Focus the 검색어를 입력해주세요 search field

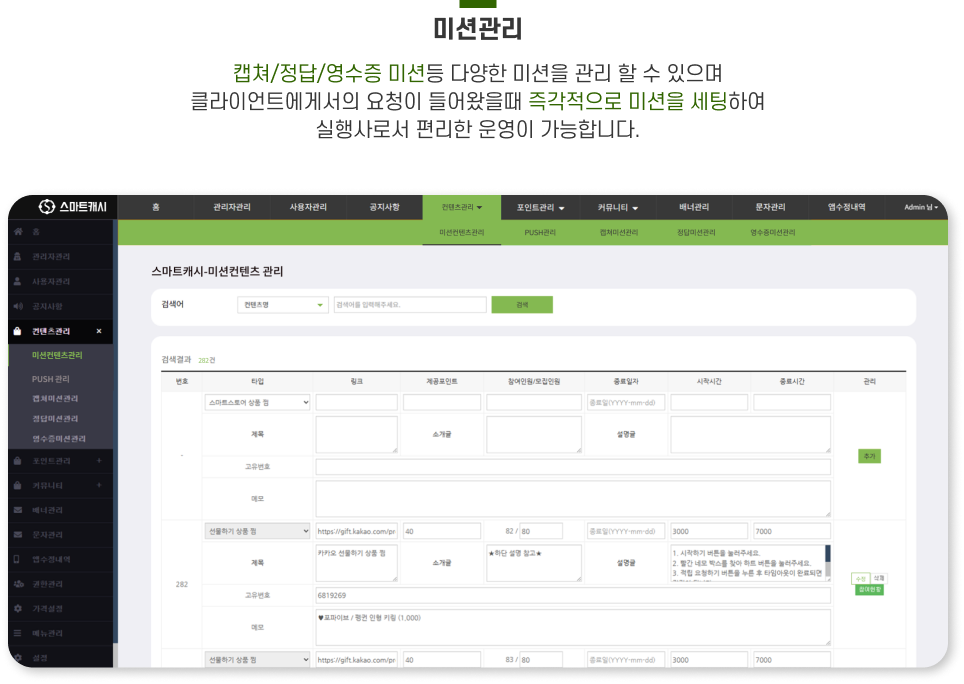coord(410,305)
